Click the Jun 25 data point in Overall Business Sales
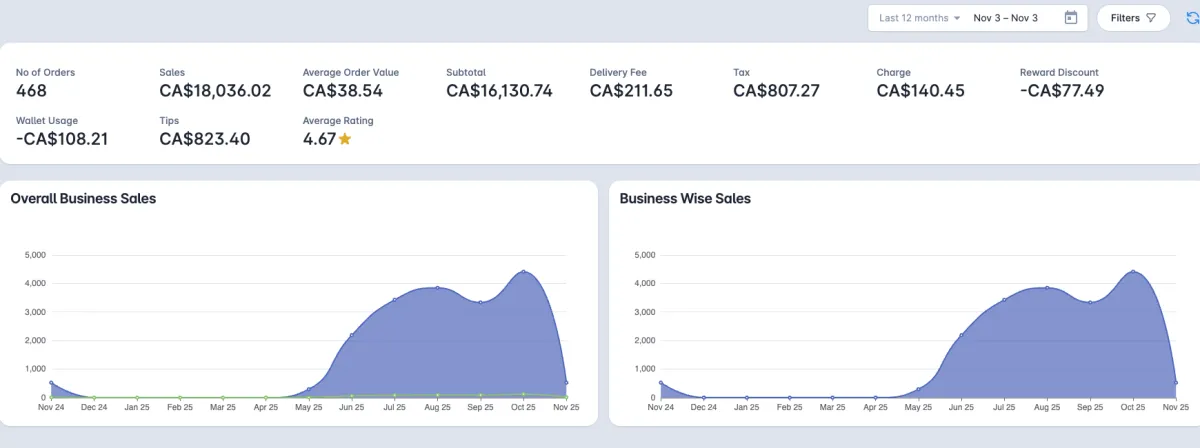The height and width of the screenshot is (448, 1200). tap(352, 335)
